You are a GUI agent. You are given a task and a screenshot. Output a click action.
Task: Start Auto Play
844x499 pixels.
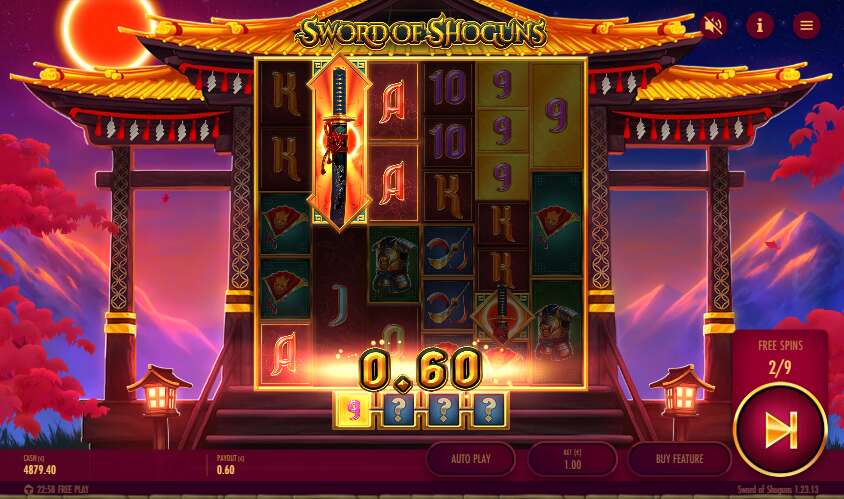470,459
